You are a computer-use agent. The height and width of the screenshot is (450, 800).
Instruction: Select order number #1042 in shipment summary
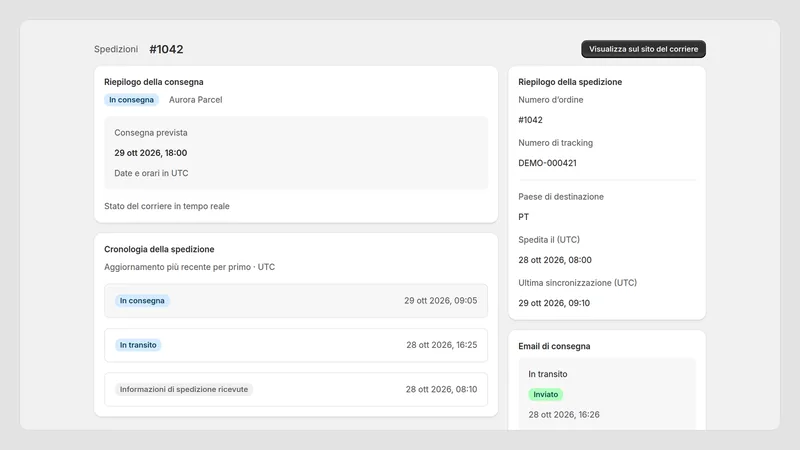pos(530,120)
